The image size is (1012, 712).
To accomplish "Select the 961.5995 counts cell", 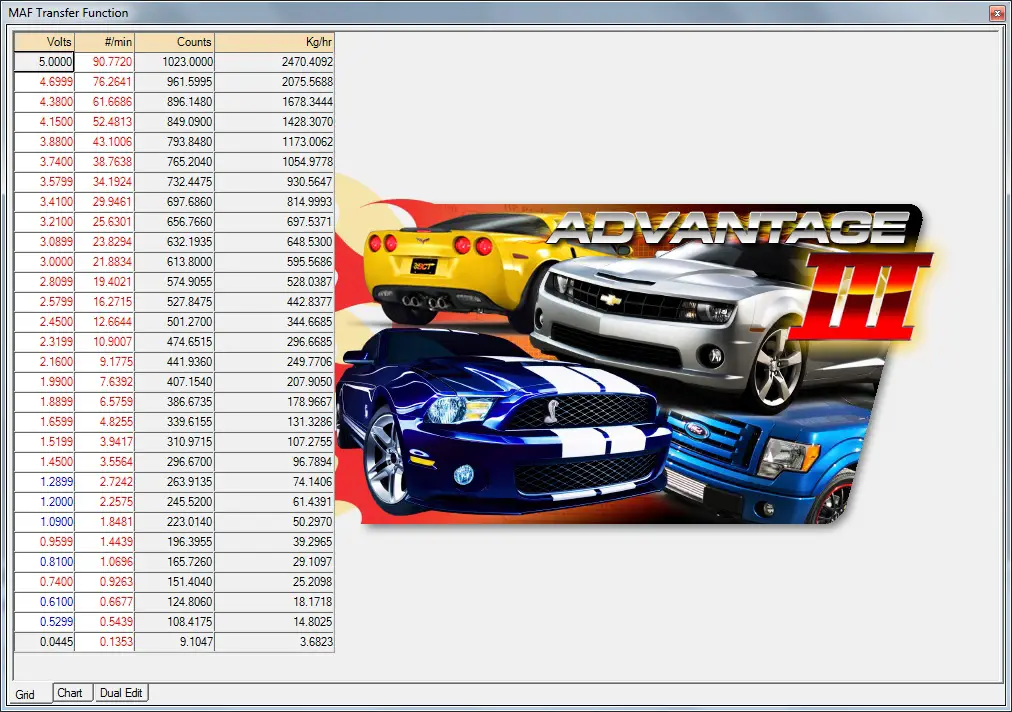I will coord(174,82).
